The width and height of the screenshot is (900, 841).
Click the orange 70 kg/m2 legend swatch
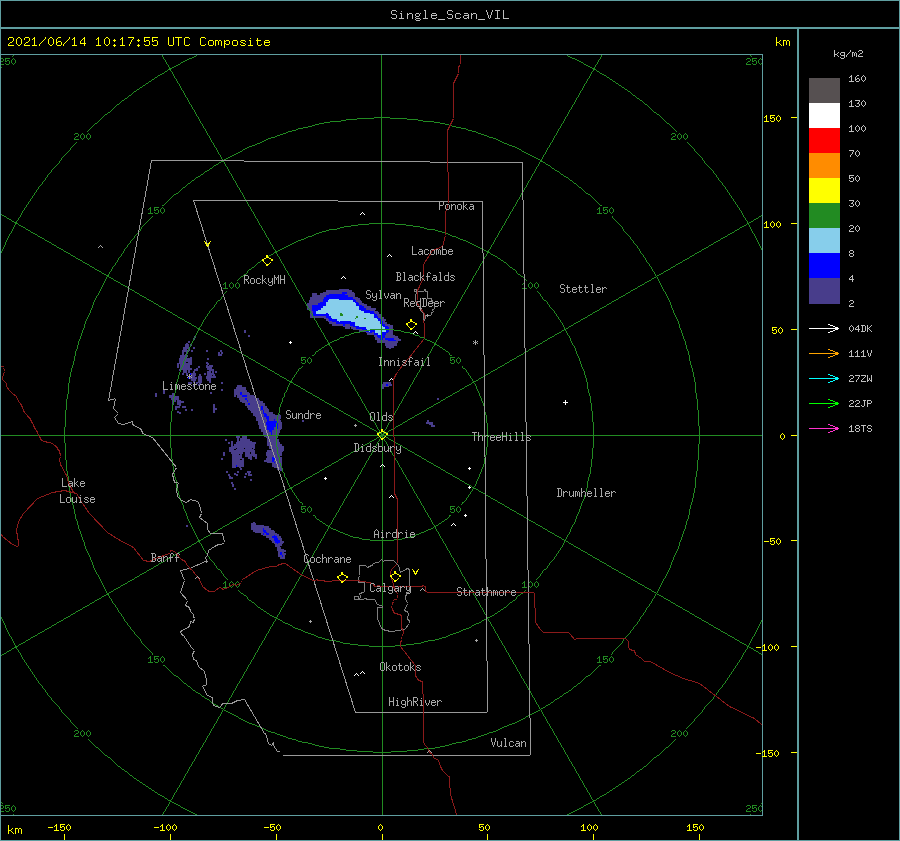pyautogui.click(x=824, y=165)
